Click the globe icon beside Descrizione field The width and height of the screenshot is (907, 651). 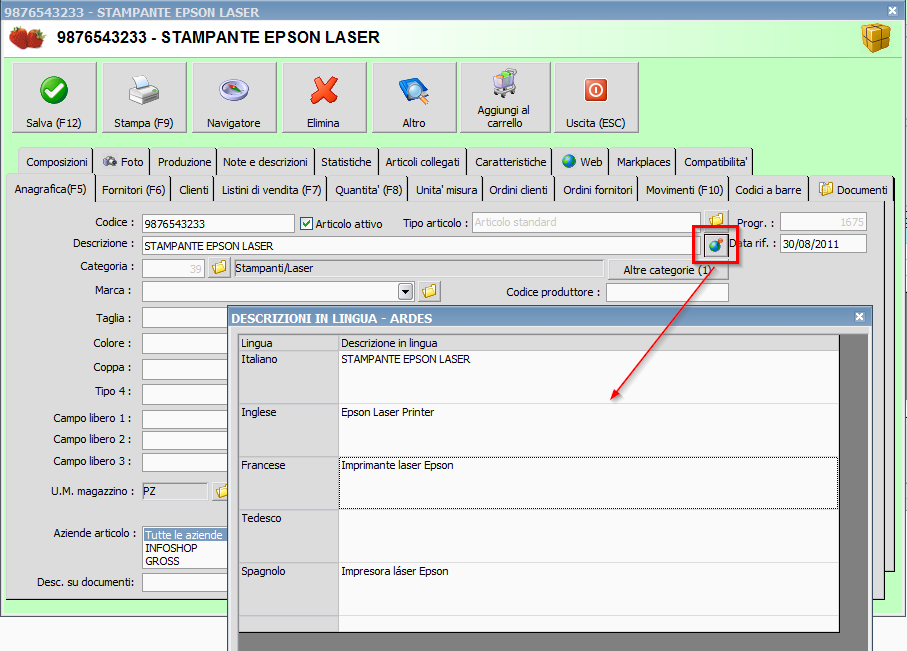716,245
